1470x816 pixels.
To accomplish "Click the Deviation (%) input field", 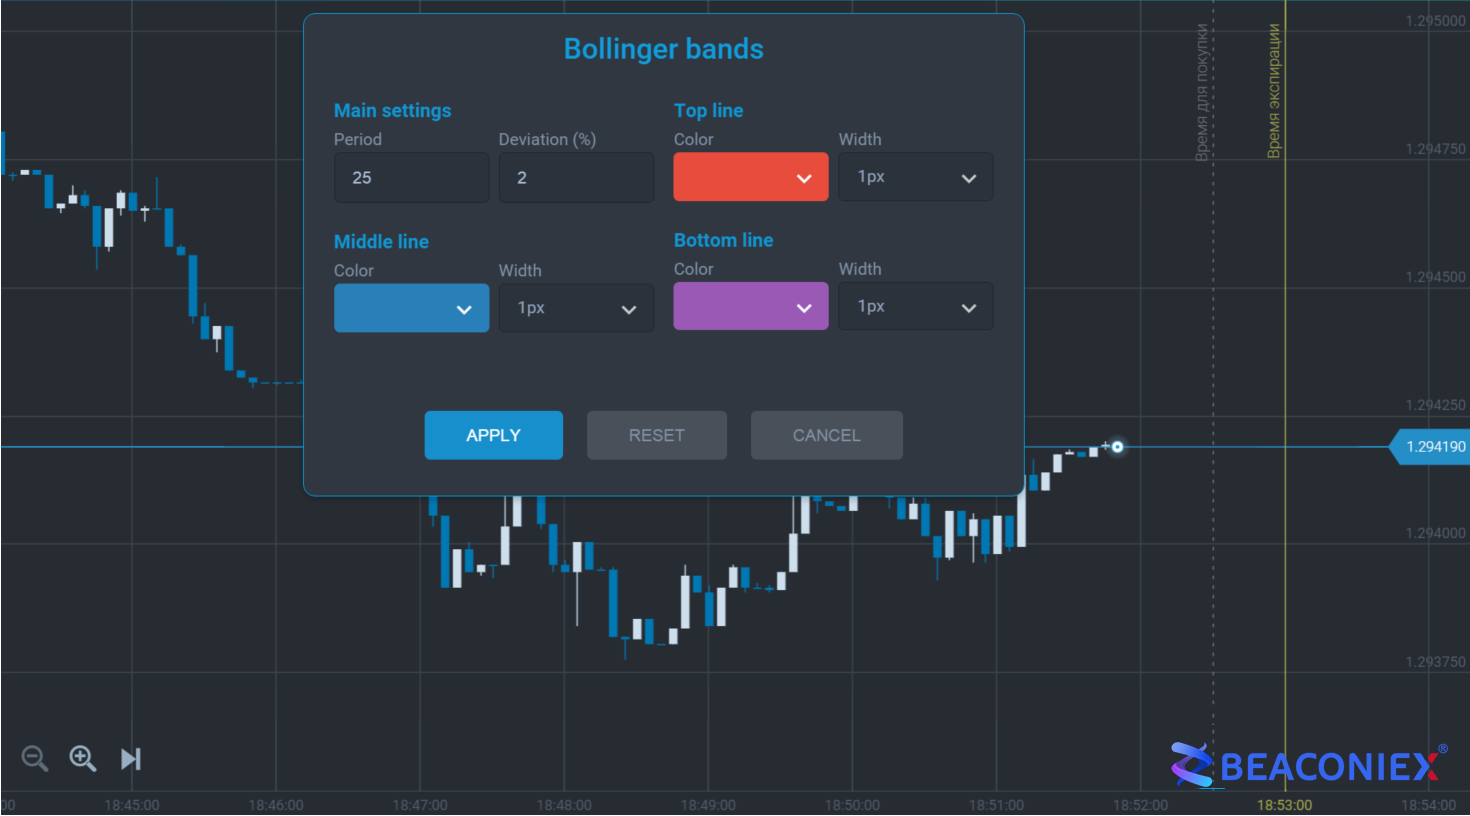I will [x=576, y=178].
